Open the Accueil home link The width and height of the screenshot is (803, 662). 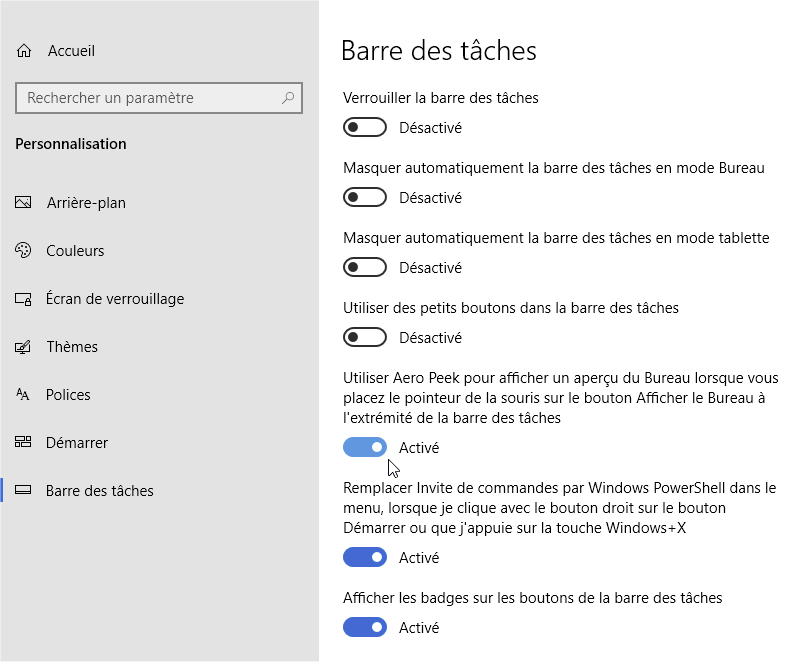pyautogui.click(x=71, y=51)
